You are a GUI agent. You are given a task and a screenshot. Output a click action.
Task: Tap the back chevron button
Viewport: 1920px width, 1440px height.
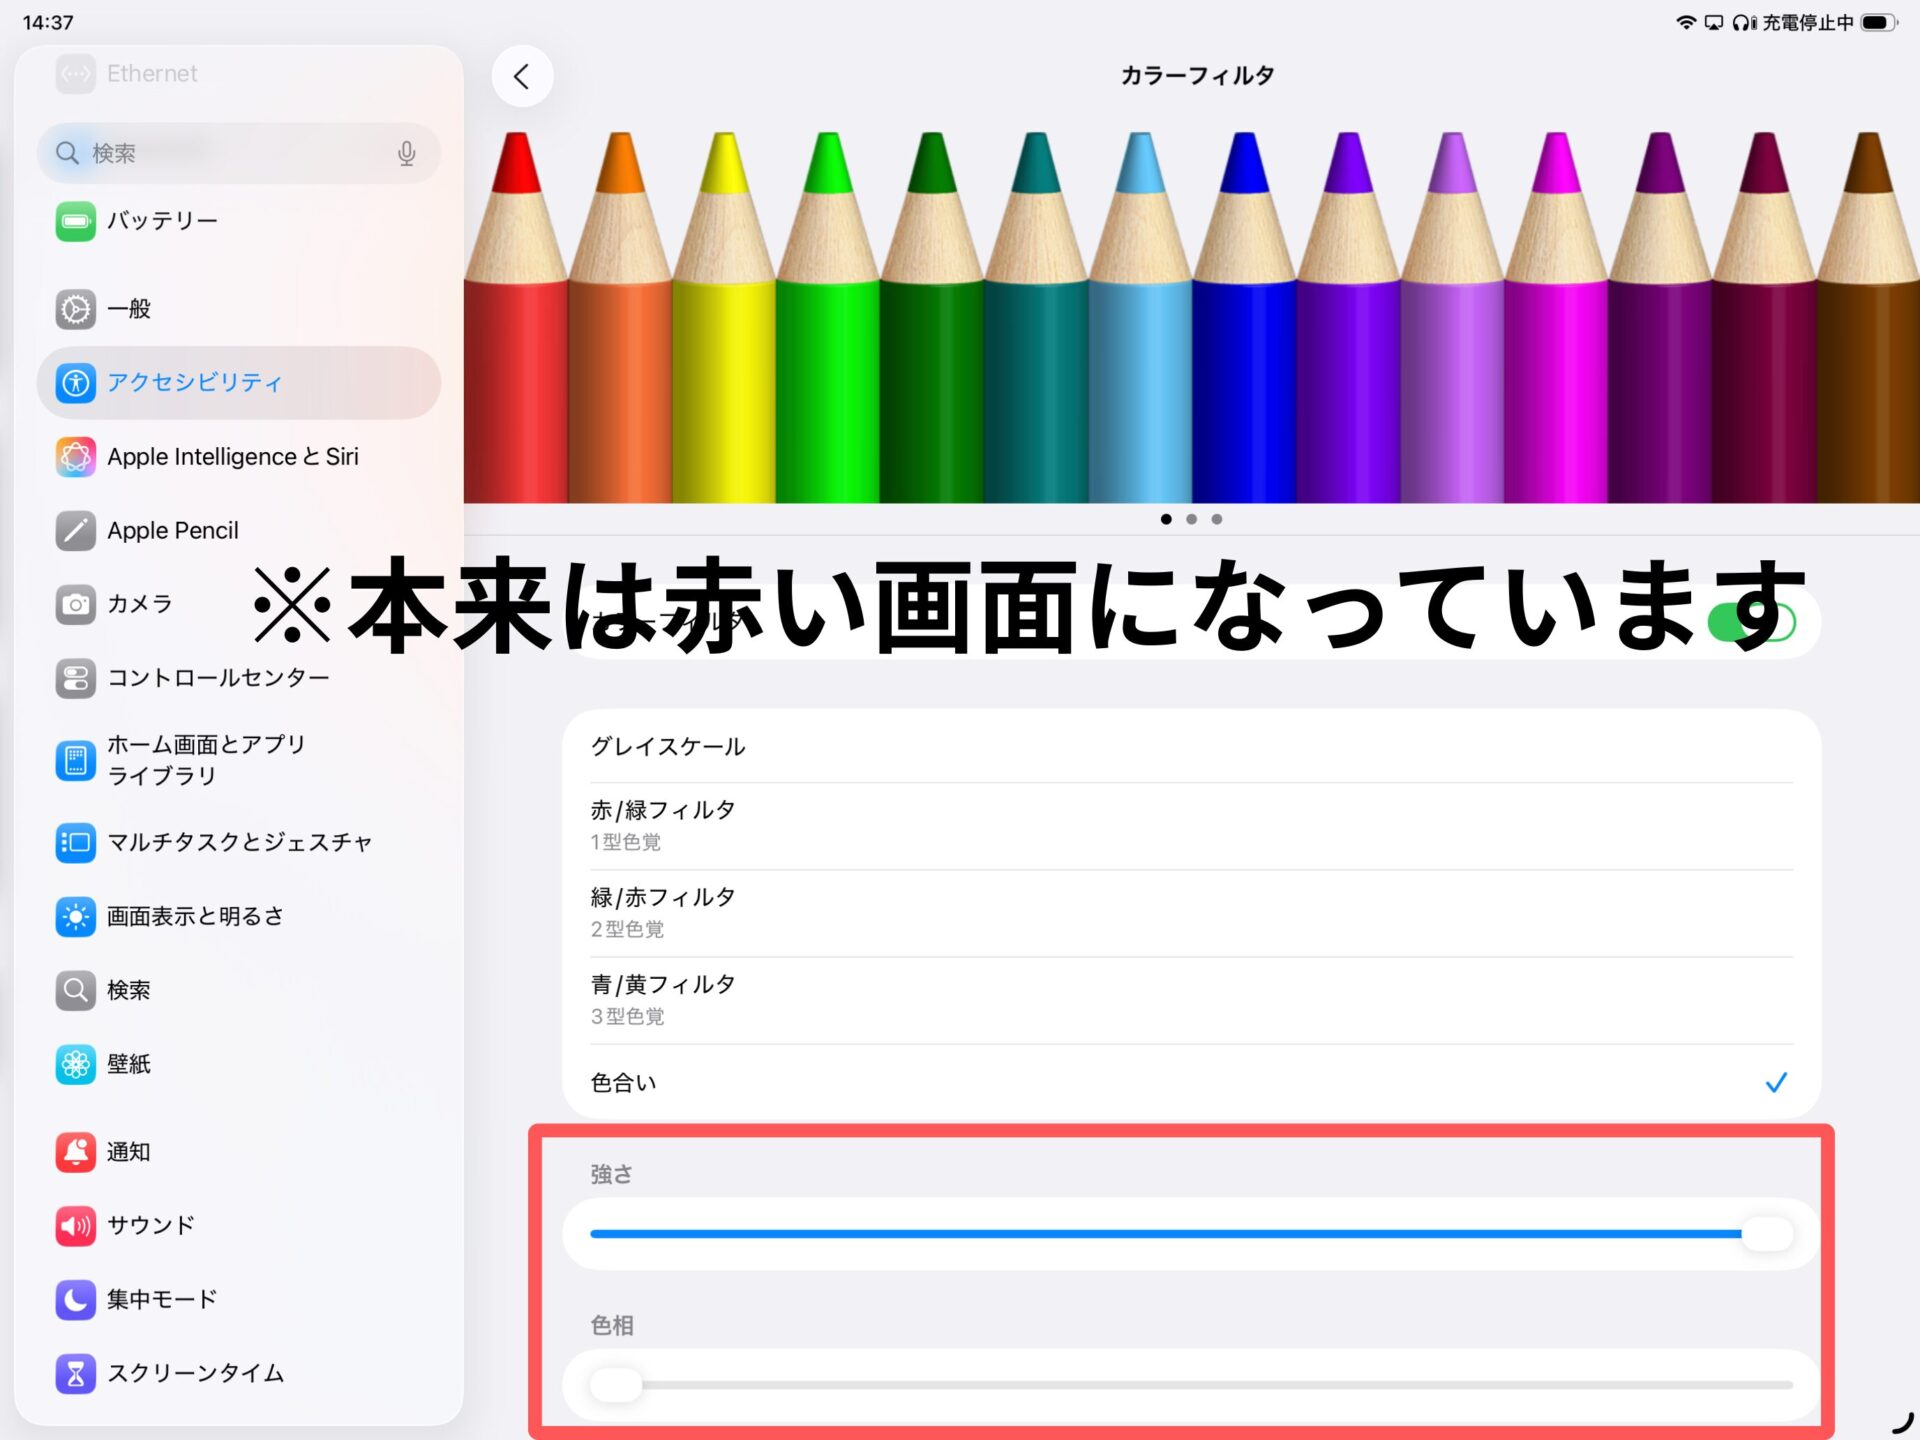(522, 76)
